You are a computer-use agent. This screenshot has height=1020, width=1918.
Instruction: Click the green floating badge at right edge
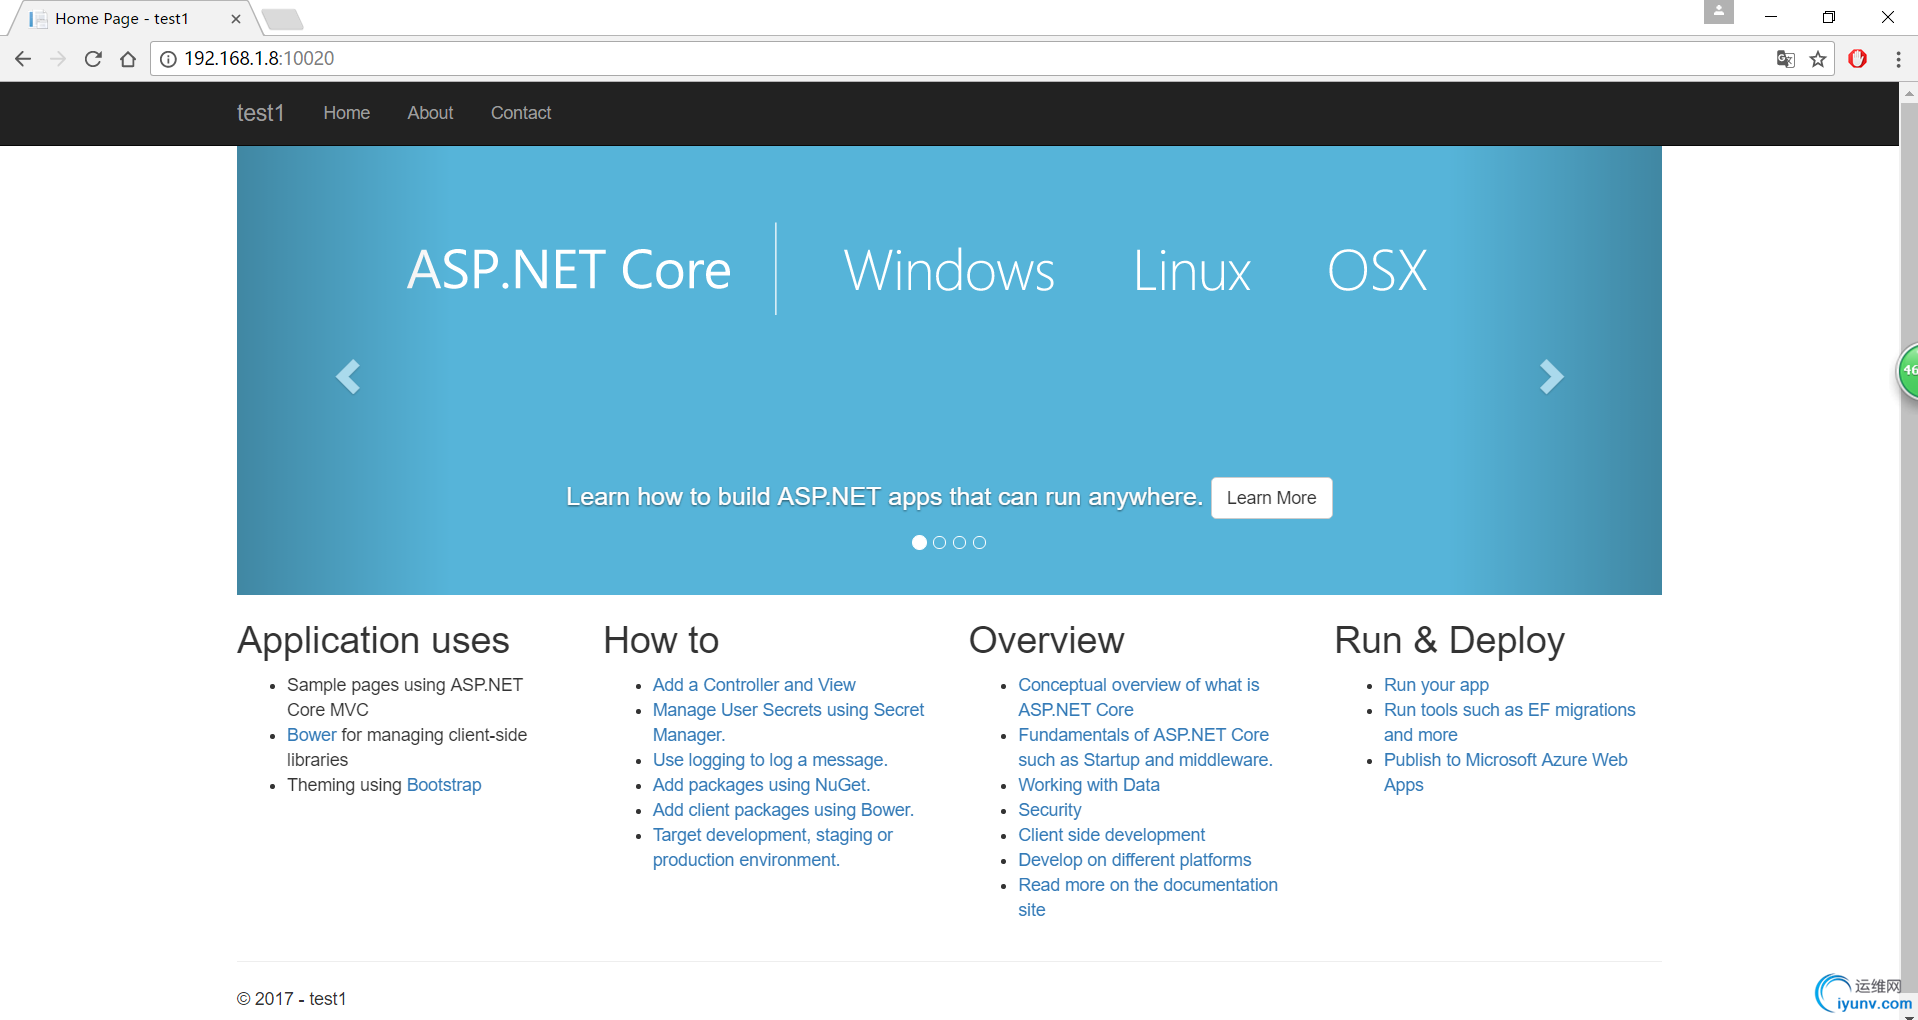pos(1908,371)
